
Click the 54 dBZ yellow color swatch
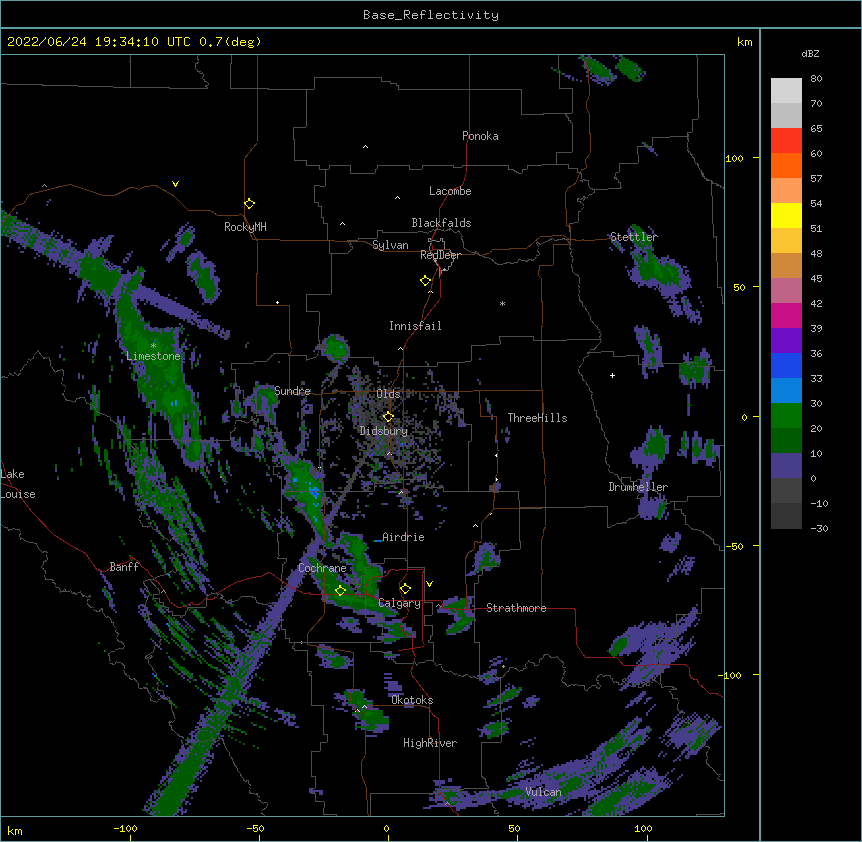coord(786,215)
